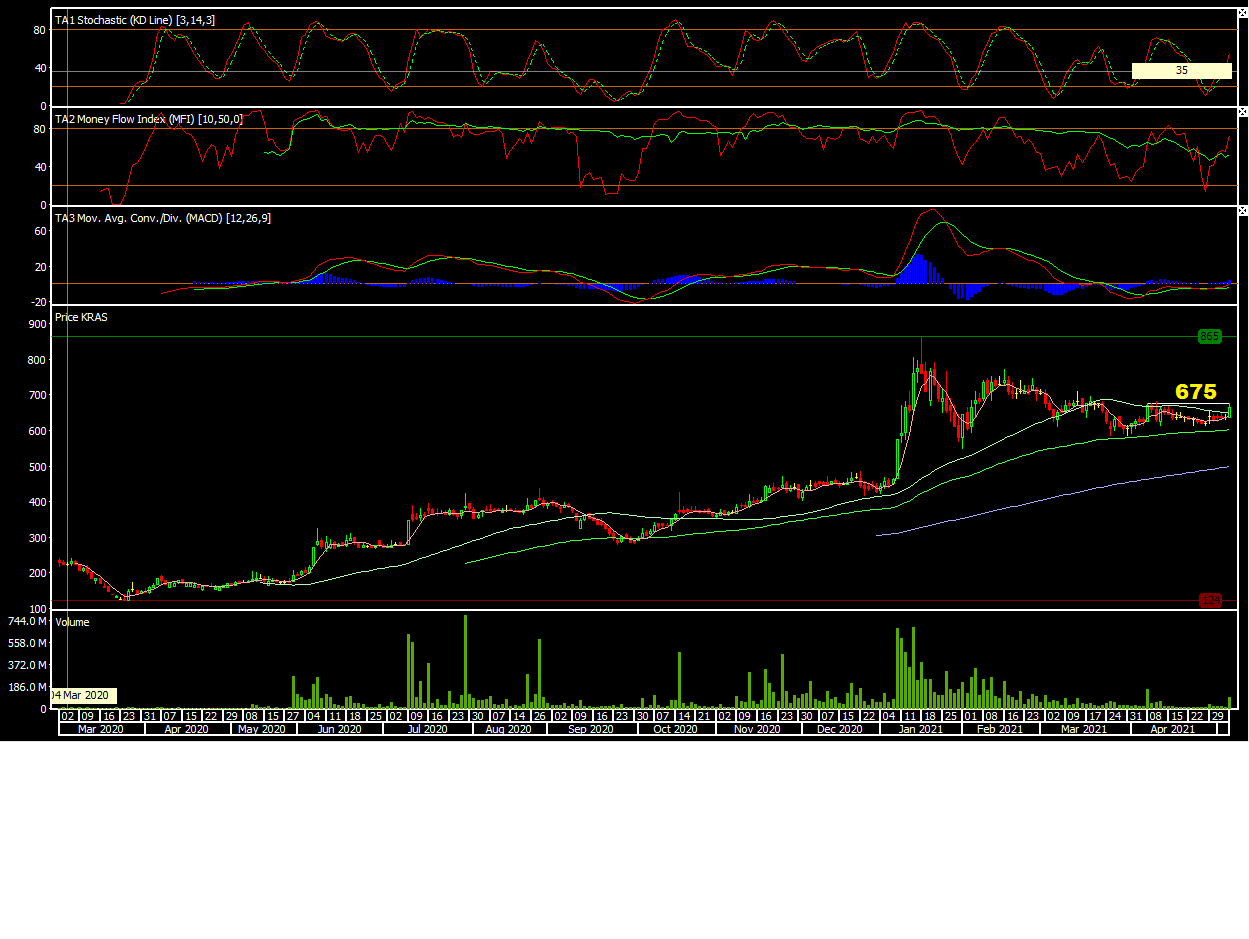Click the green 865 price level marker

click(1210, 336)
